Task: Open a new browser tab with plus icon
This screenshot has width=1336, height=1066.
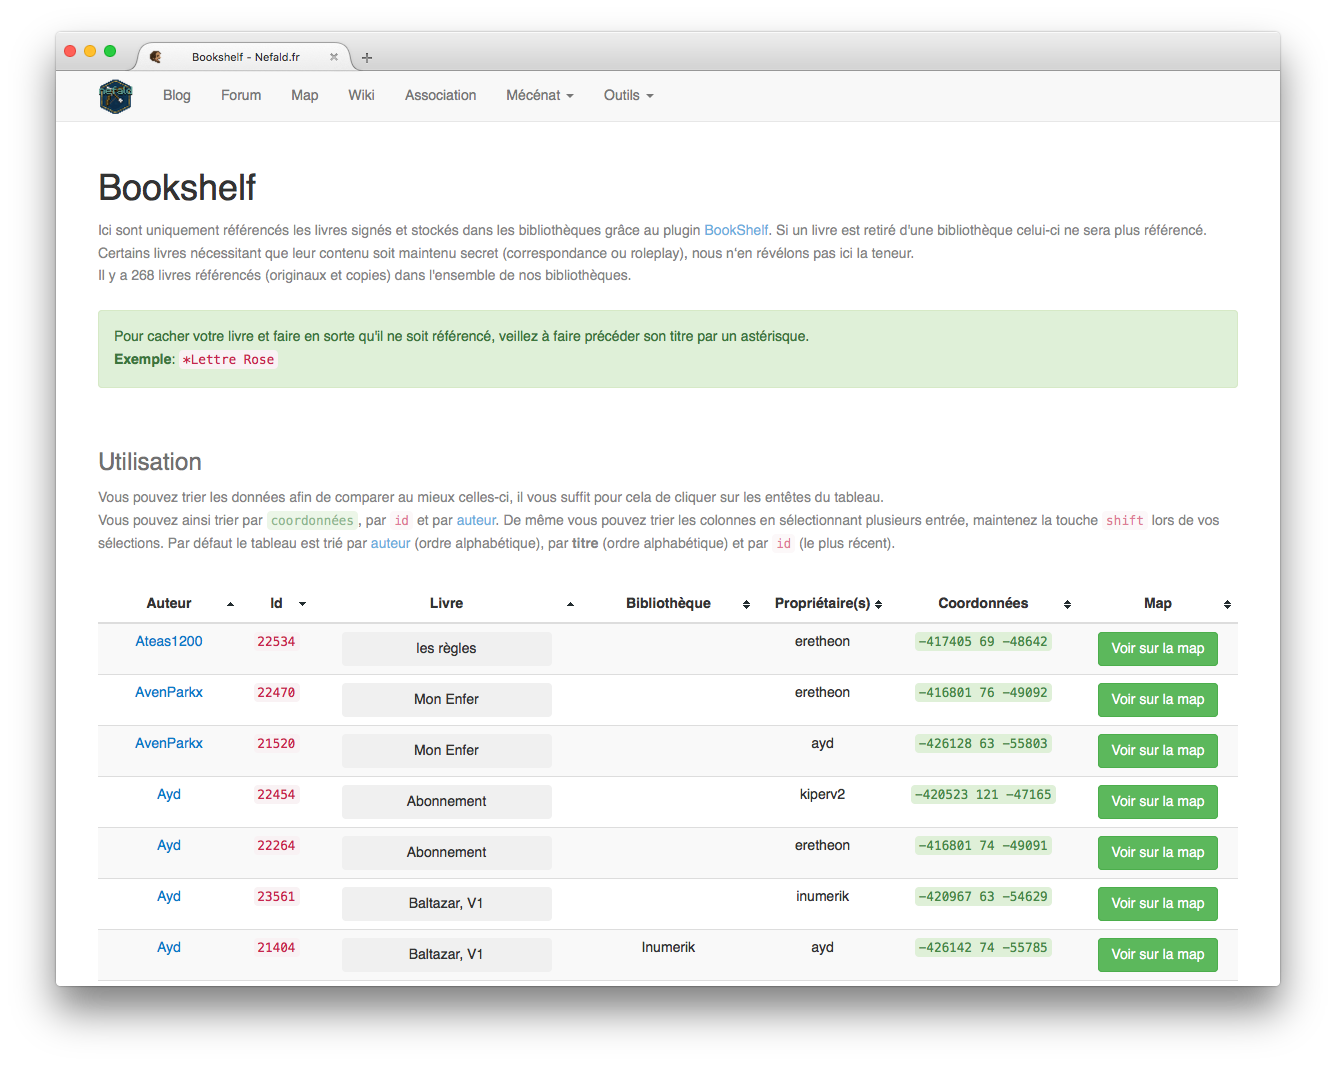Action: (x=367, y=58)
